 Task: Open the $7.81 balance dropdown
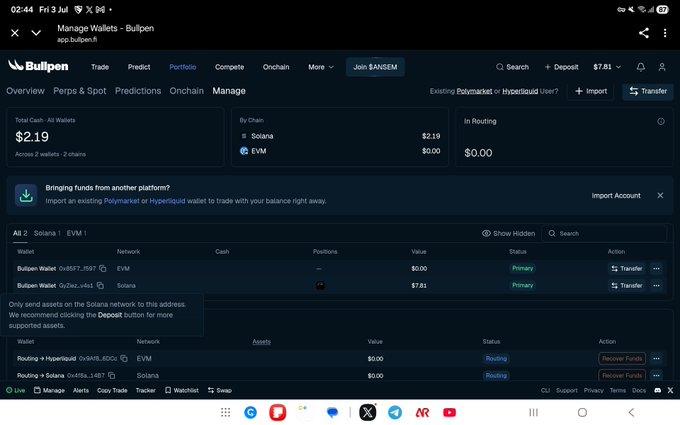[x=607, y=67]
